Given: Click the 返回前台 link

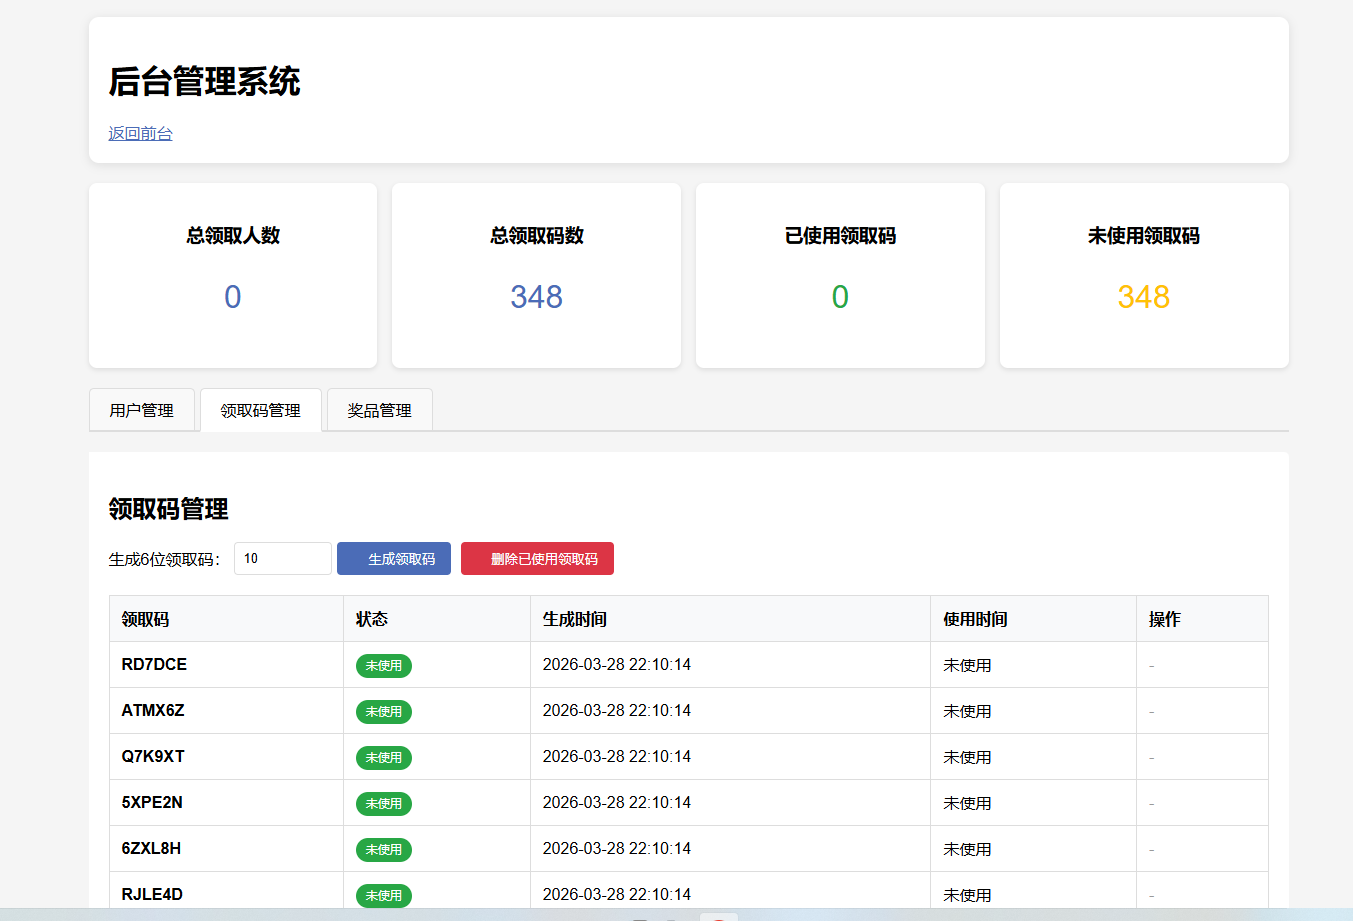Looking at the screenshot, I should coord(140,133).
